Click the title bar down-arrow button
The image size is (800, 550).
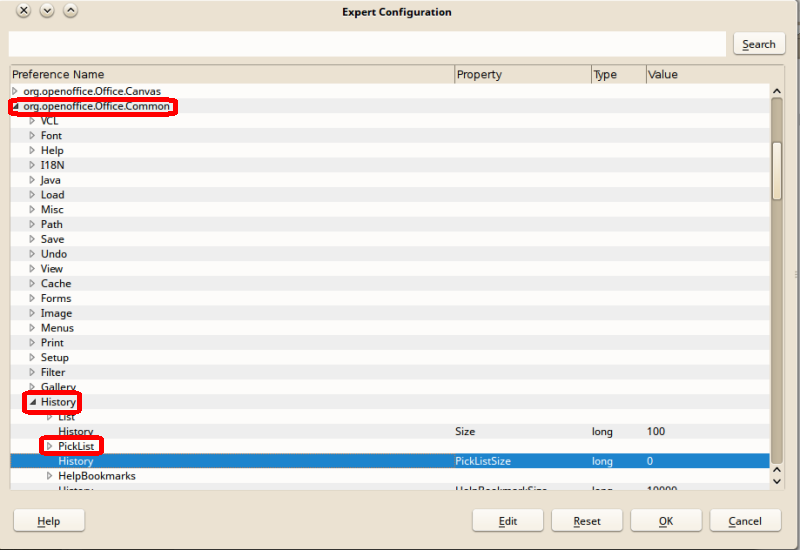47,10
